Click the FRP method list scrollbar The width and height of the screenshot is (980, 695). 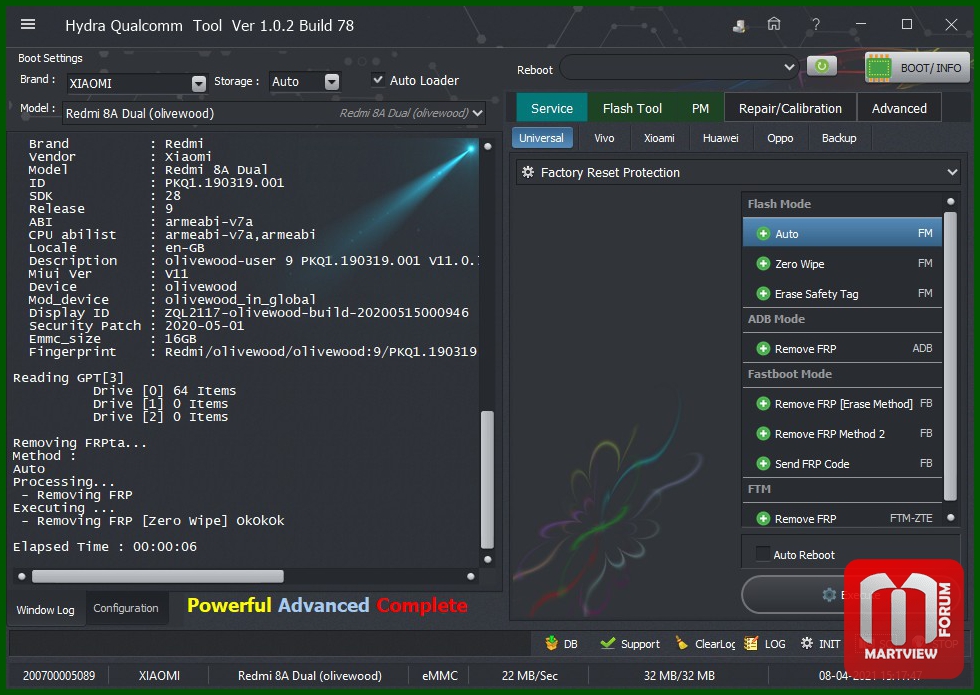click(x=950, y=356)
